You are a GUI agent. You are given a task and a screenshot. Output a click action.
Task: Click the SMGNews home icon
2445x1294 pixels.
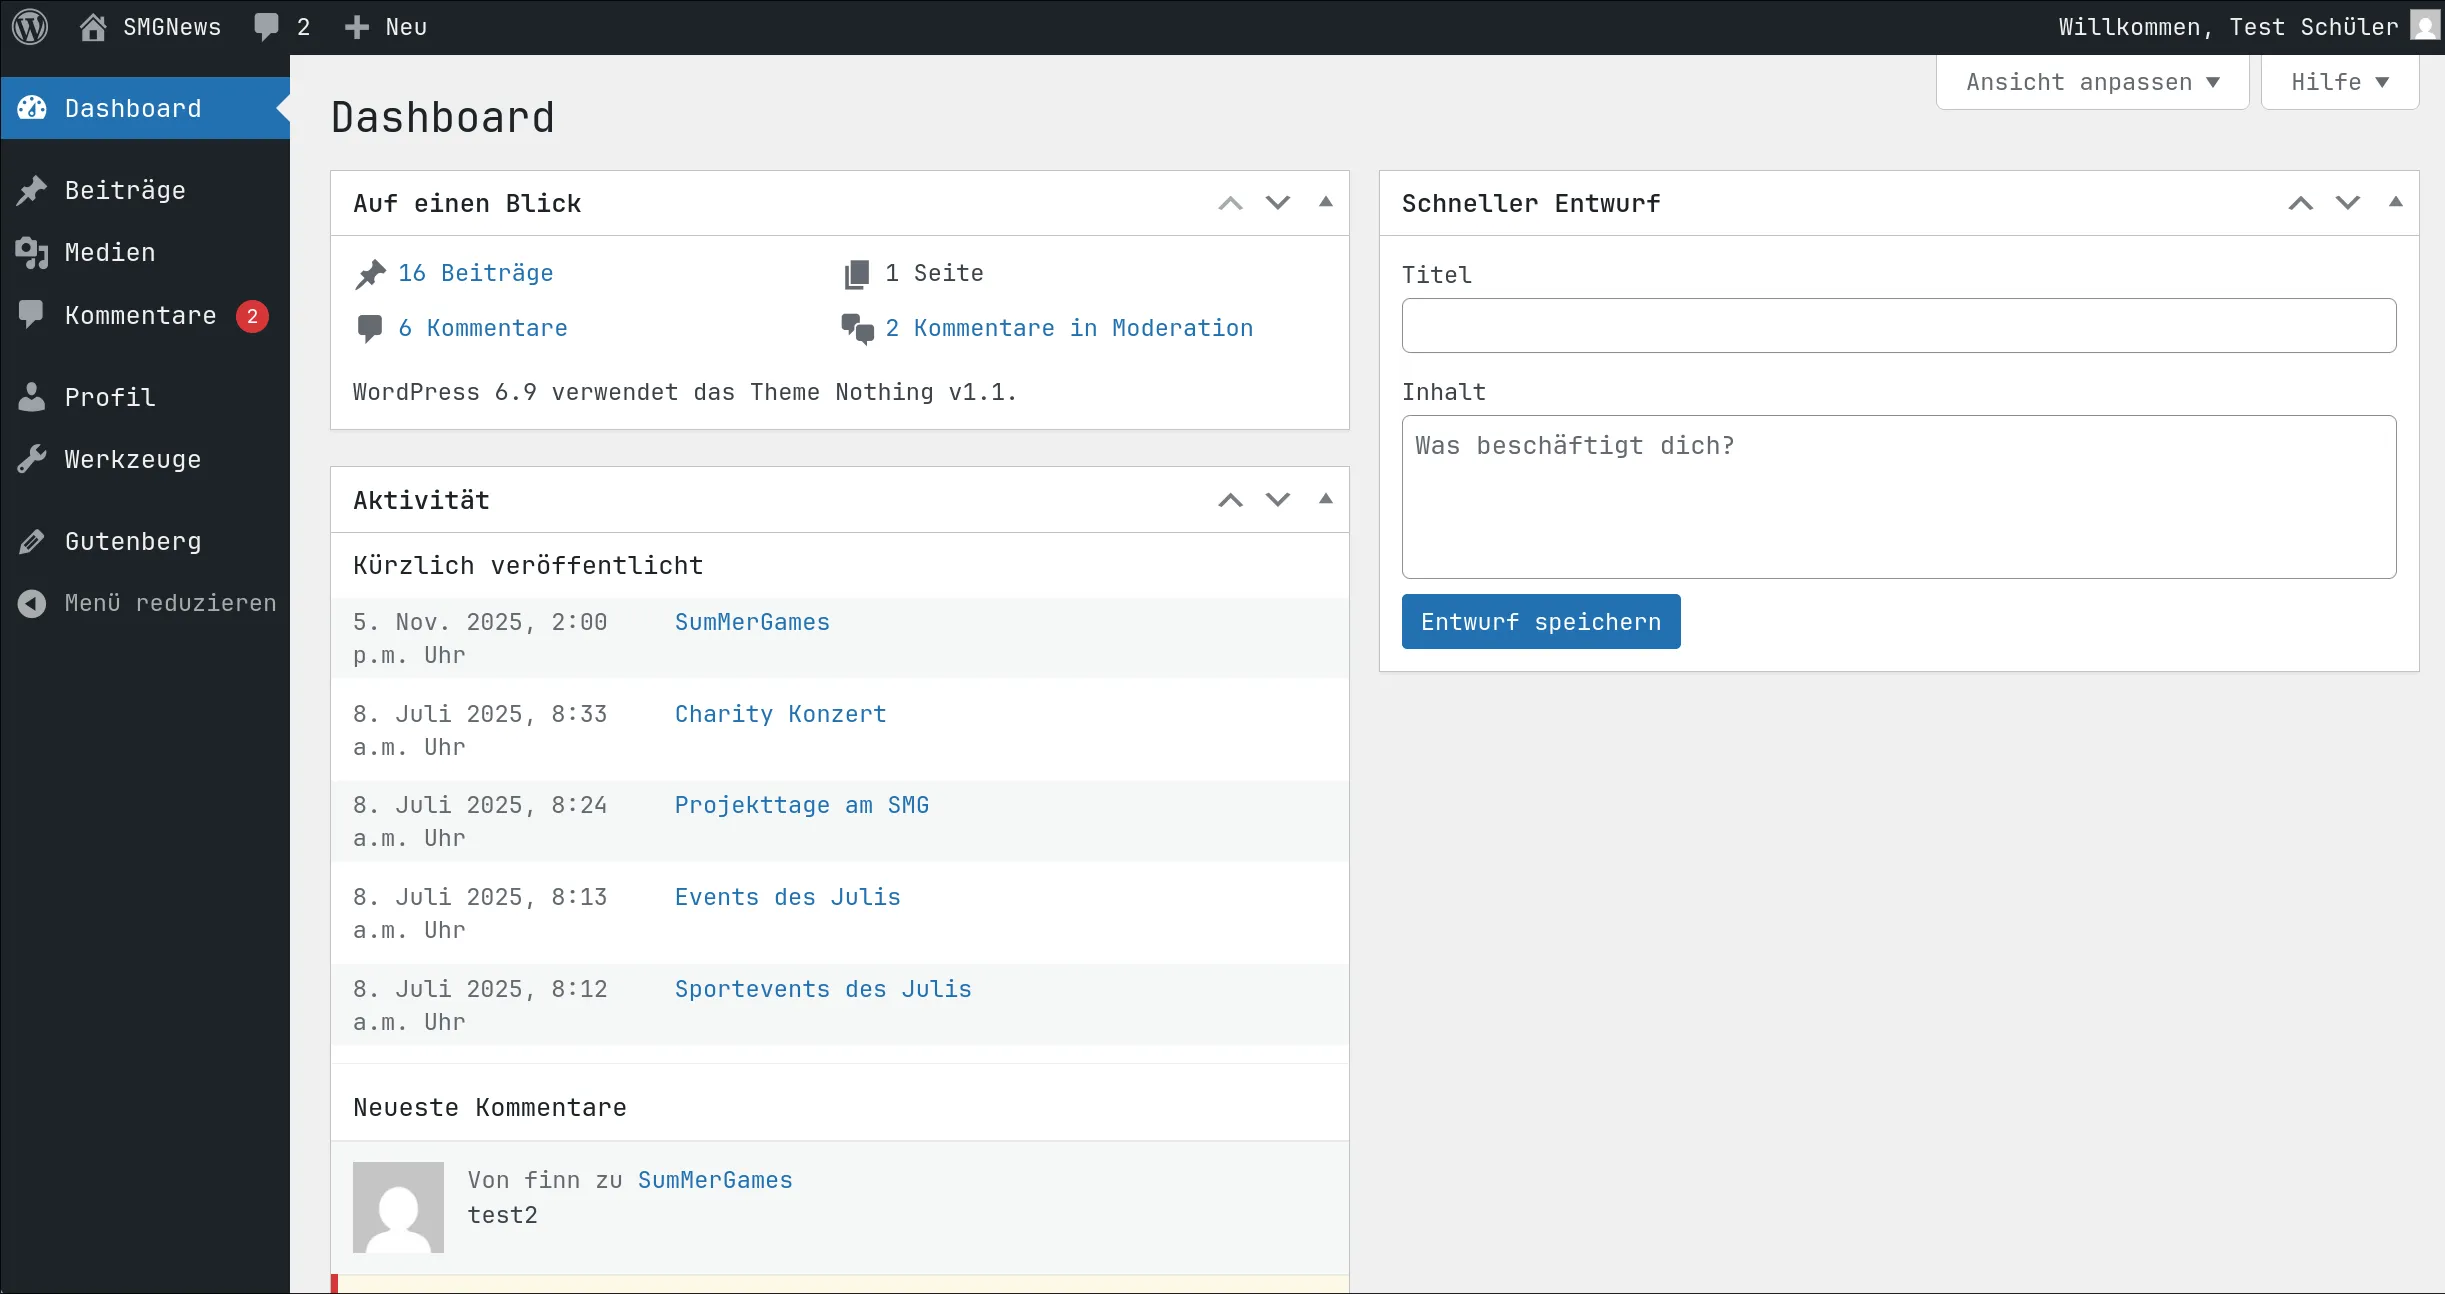pos(93,26)
